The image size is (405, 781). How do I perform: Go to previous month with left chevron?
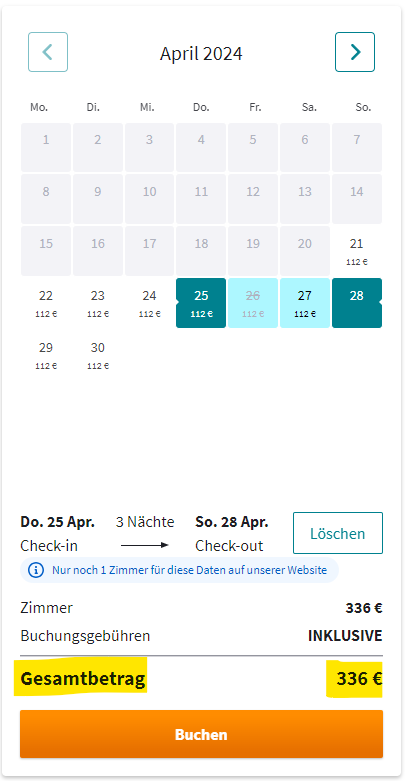(x=48, y=52)
